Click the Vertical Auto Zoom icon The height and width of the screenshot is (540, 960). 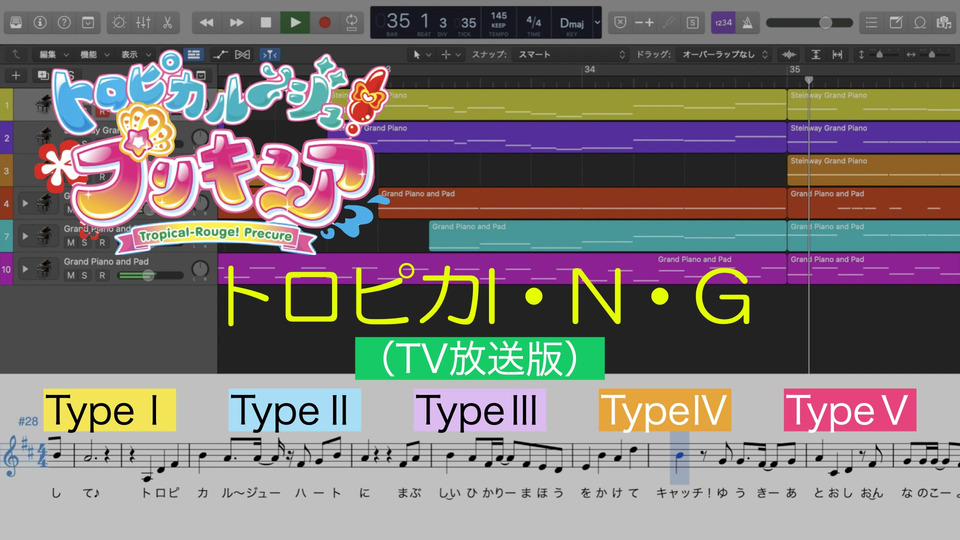click(x=816, y=54)
